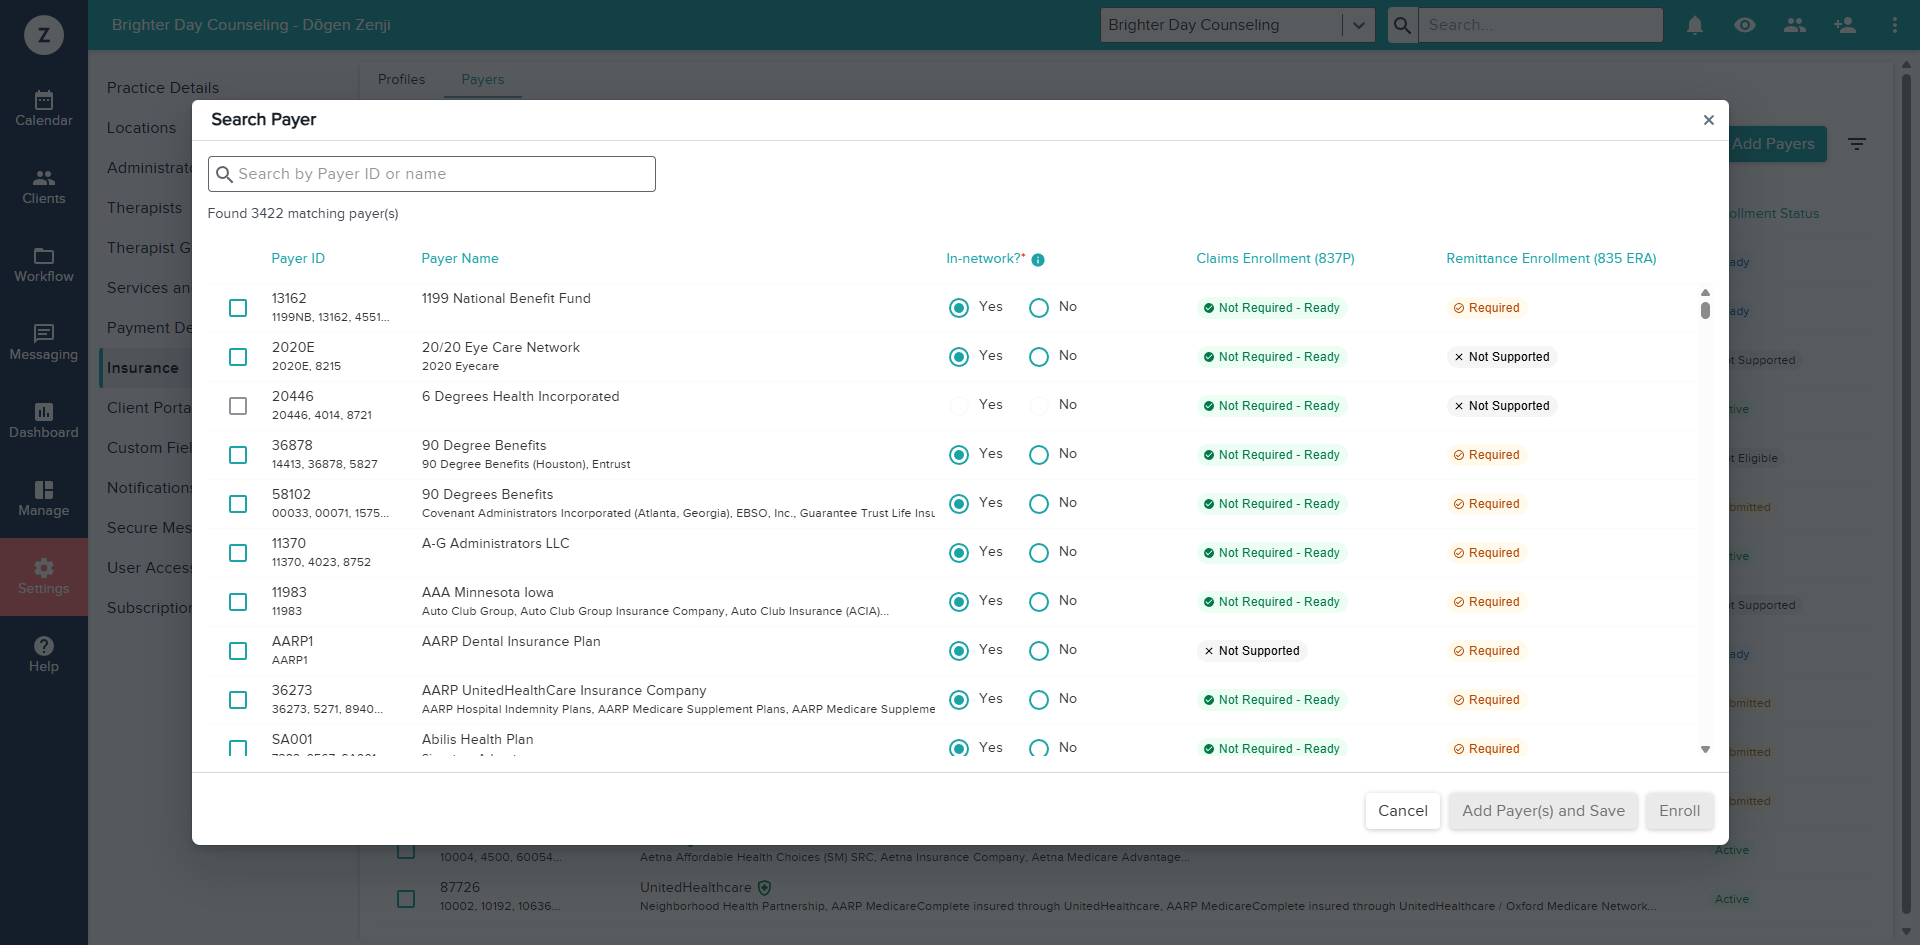This screenshot has width=1920, height=945.
Task: Open Practice Details settings menu
Action: coord(163,88)
